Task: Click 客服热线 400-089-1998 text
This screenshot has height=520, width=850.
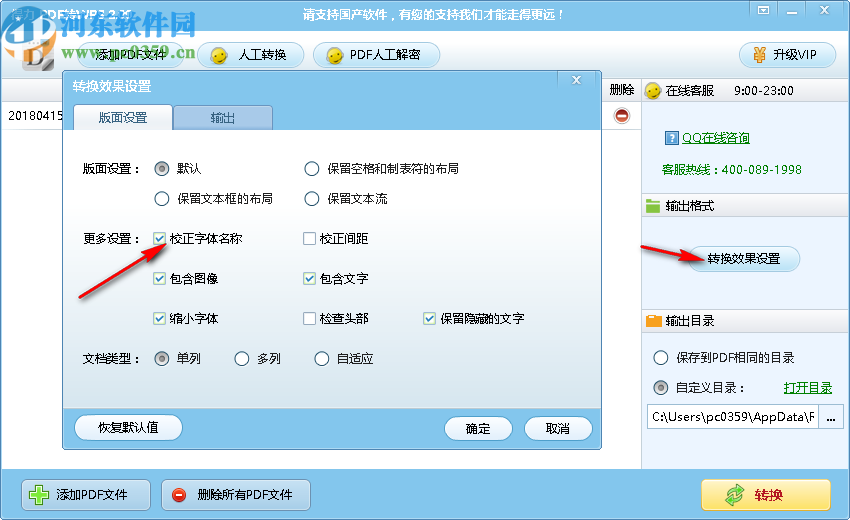Action: [731, 170]
